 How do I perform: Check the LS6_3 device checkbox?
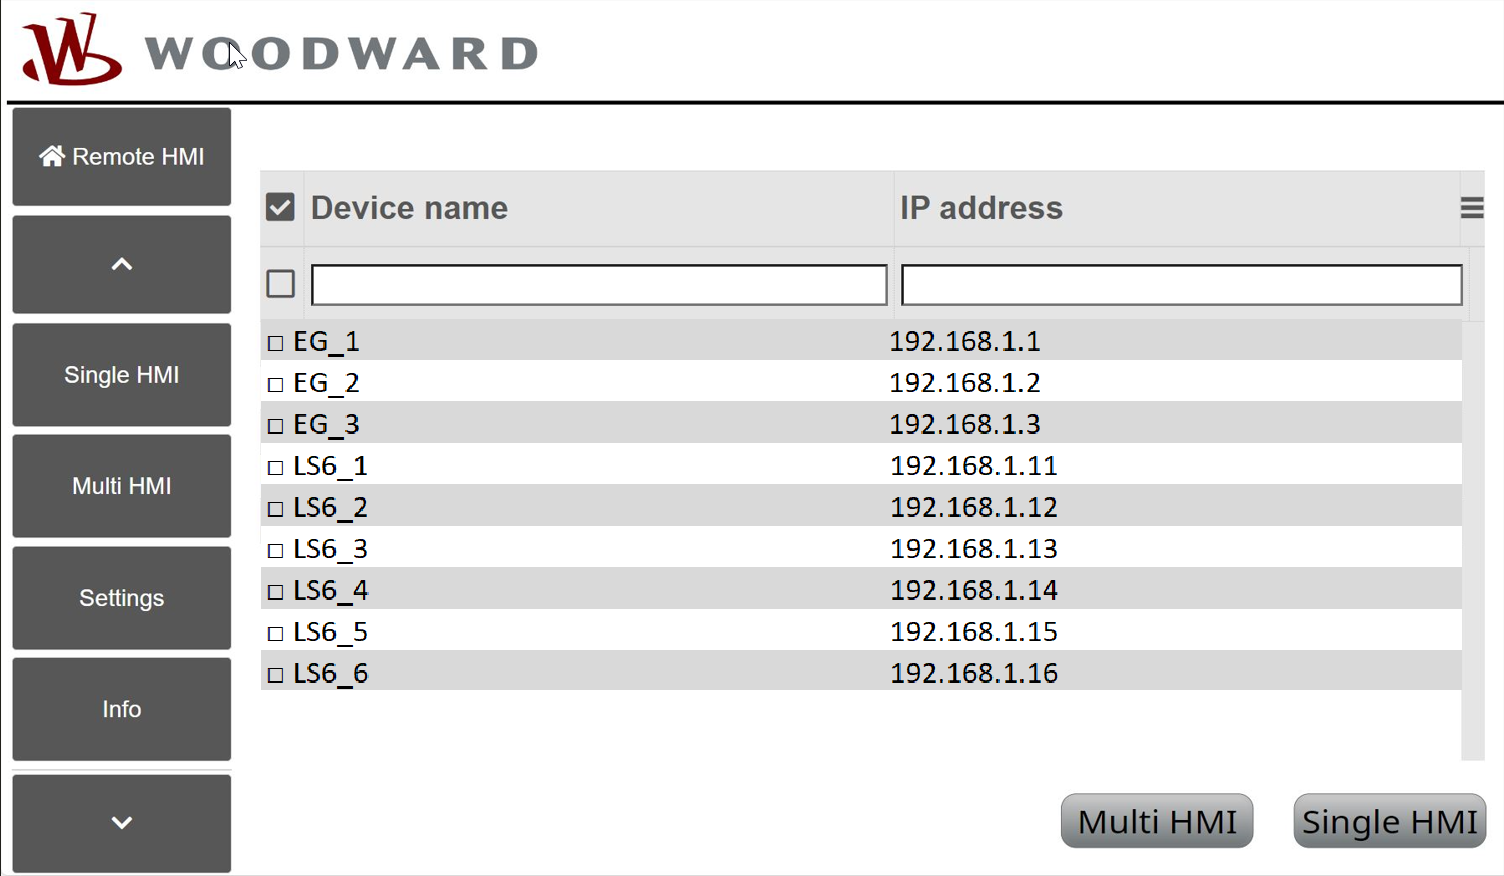pos(276,550)
